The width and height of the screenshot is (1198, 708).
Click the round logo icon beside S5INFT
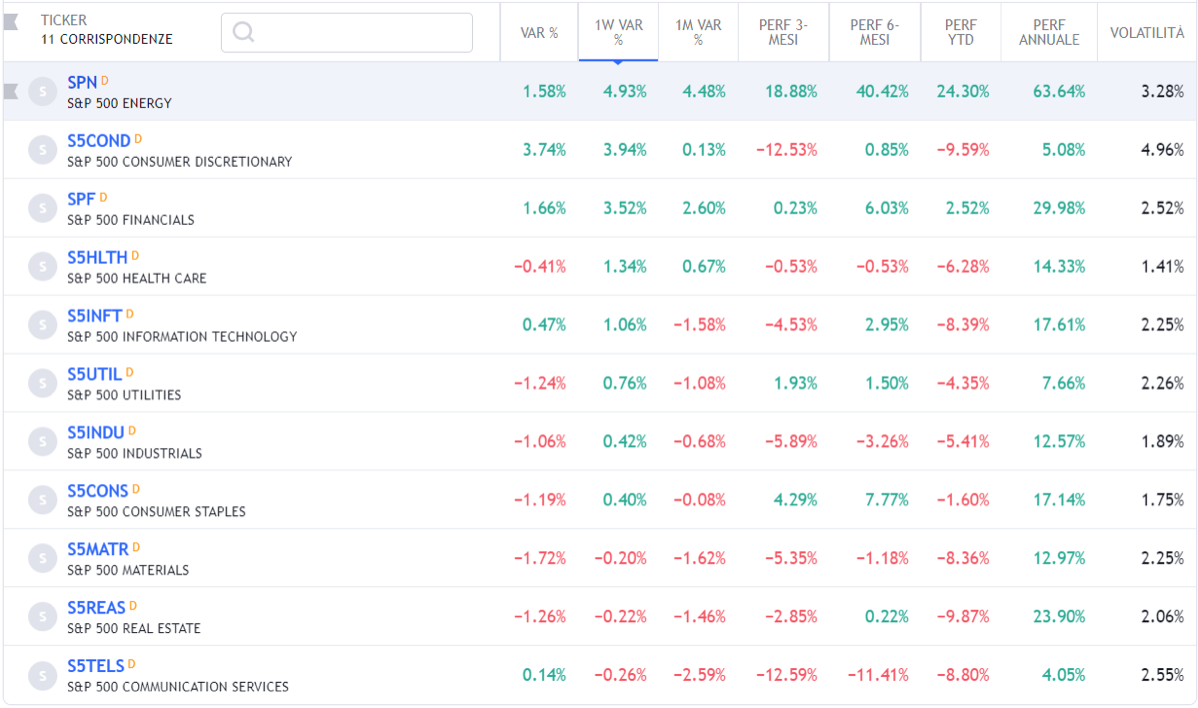point(42,325)
